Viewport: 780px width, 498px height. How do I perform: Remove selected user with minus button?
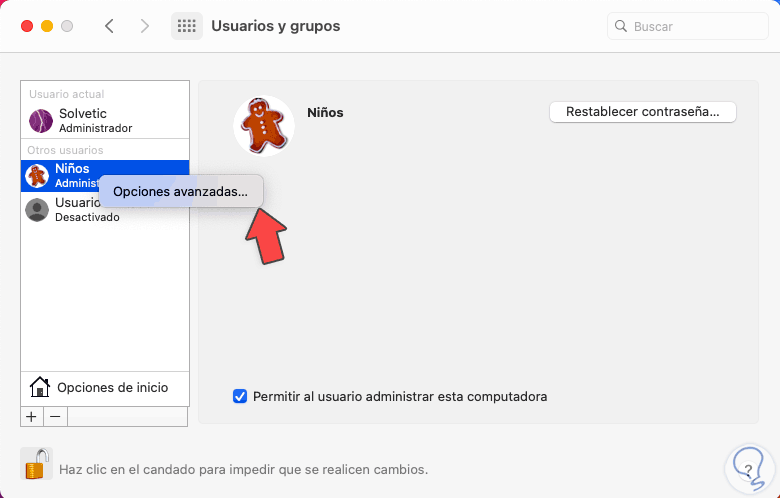(55, 416)
